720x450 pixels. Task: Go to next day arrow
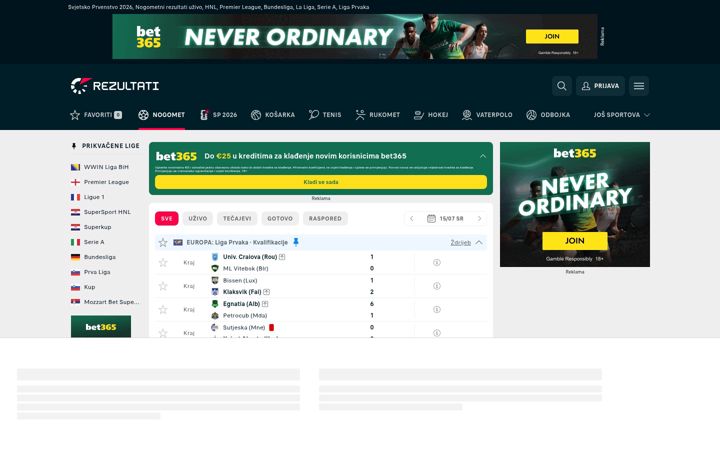479,219
